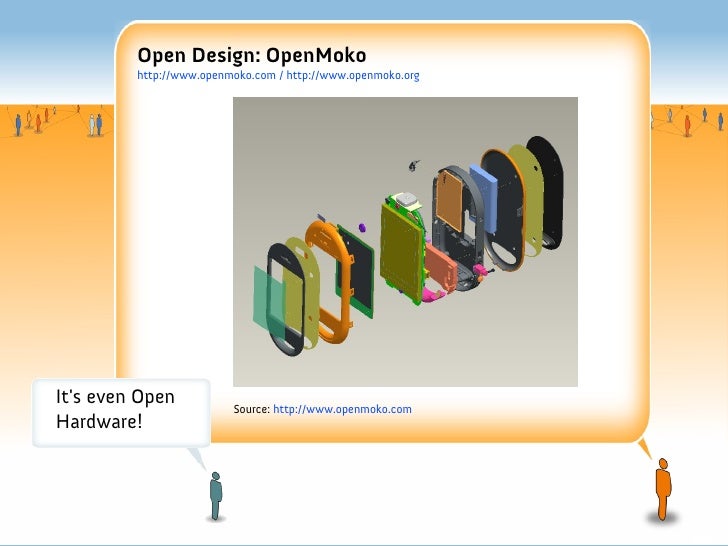
Task: Click the exploded phone diagram image
Action: click(x=405, y=242)
